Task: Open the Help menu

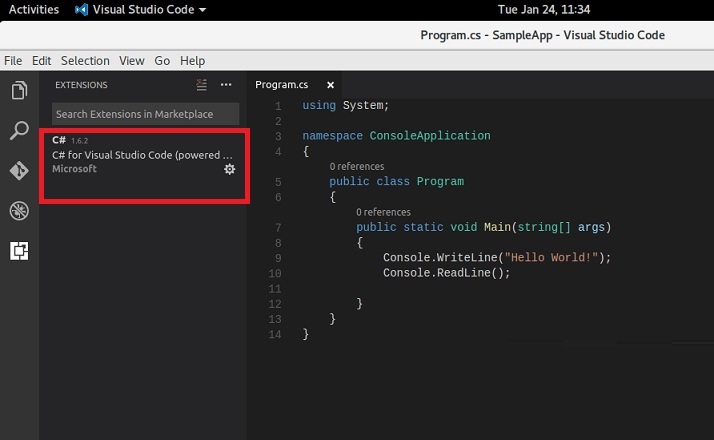Action: coord(192,61)
